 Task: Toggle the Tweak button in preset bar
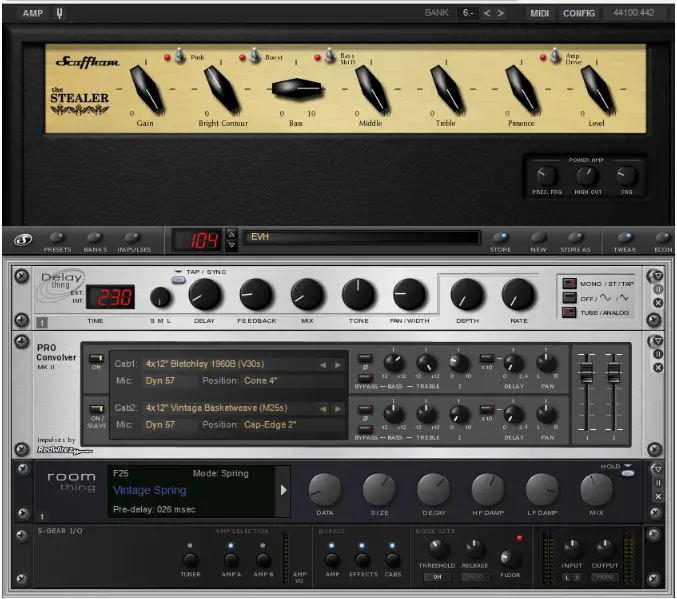pyautogui.click(x=625, y=237)
